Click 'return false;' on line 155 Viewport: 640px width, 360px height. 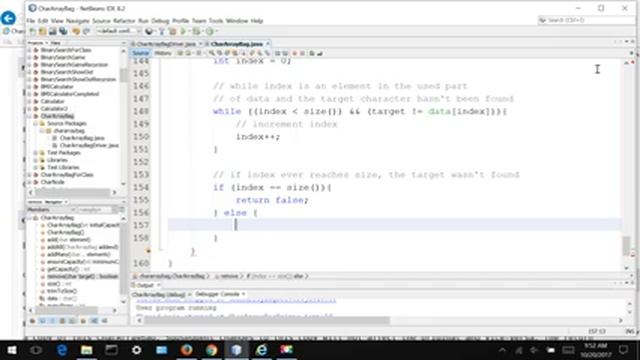[x=272, y=200]
